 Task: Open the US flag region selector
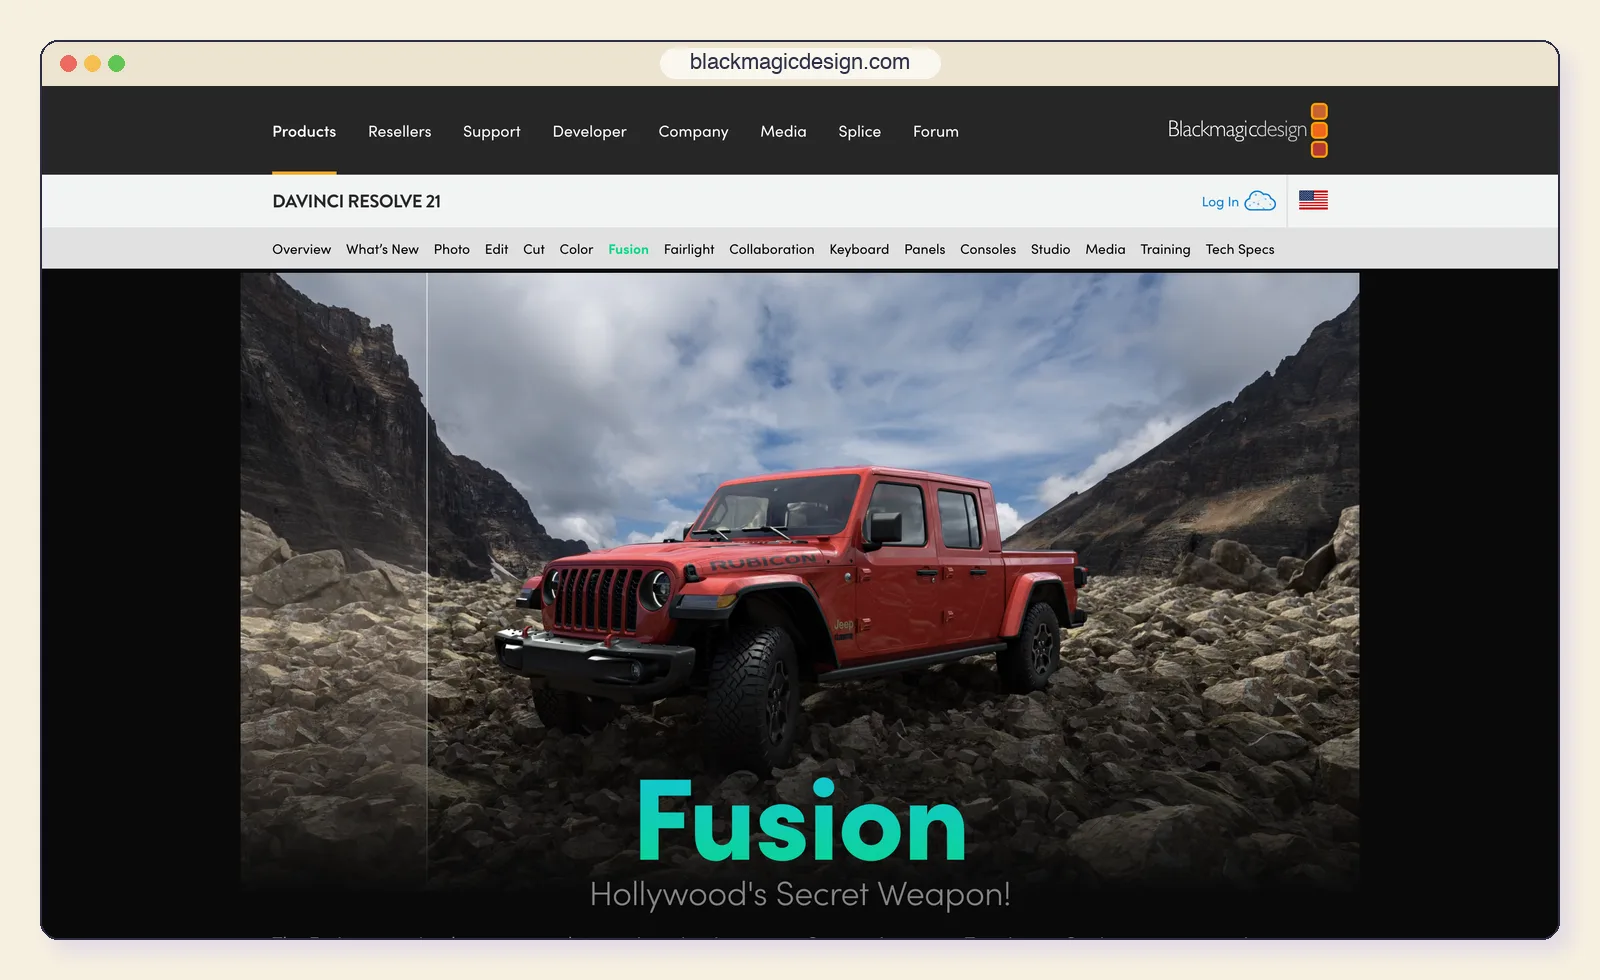pos(1313,200)
